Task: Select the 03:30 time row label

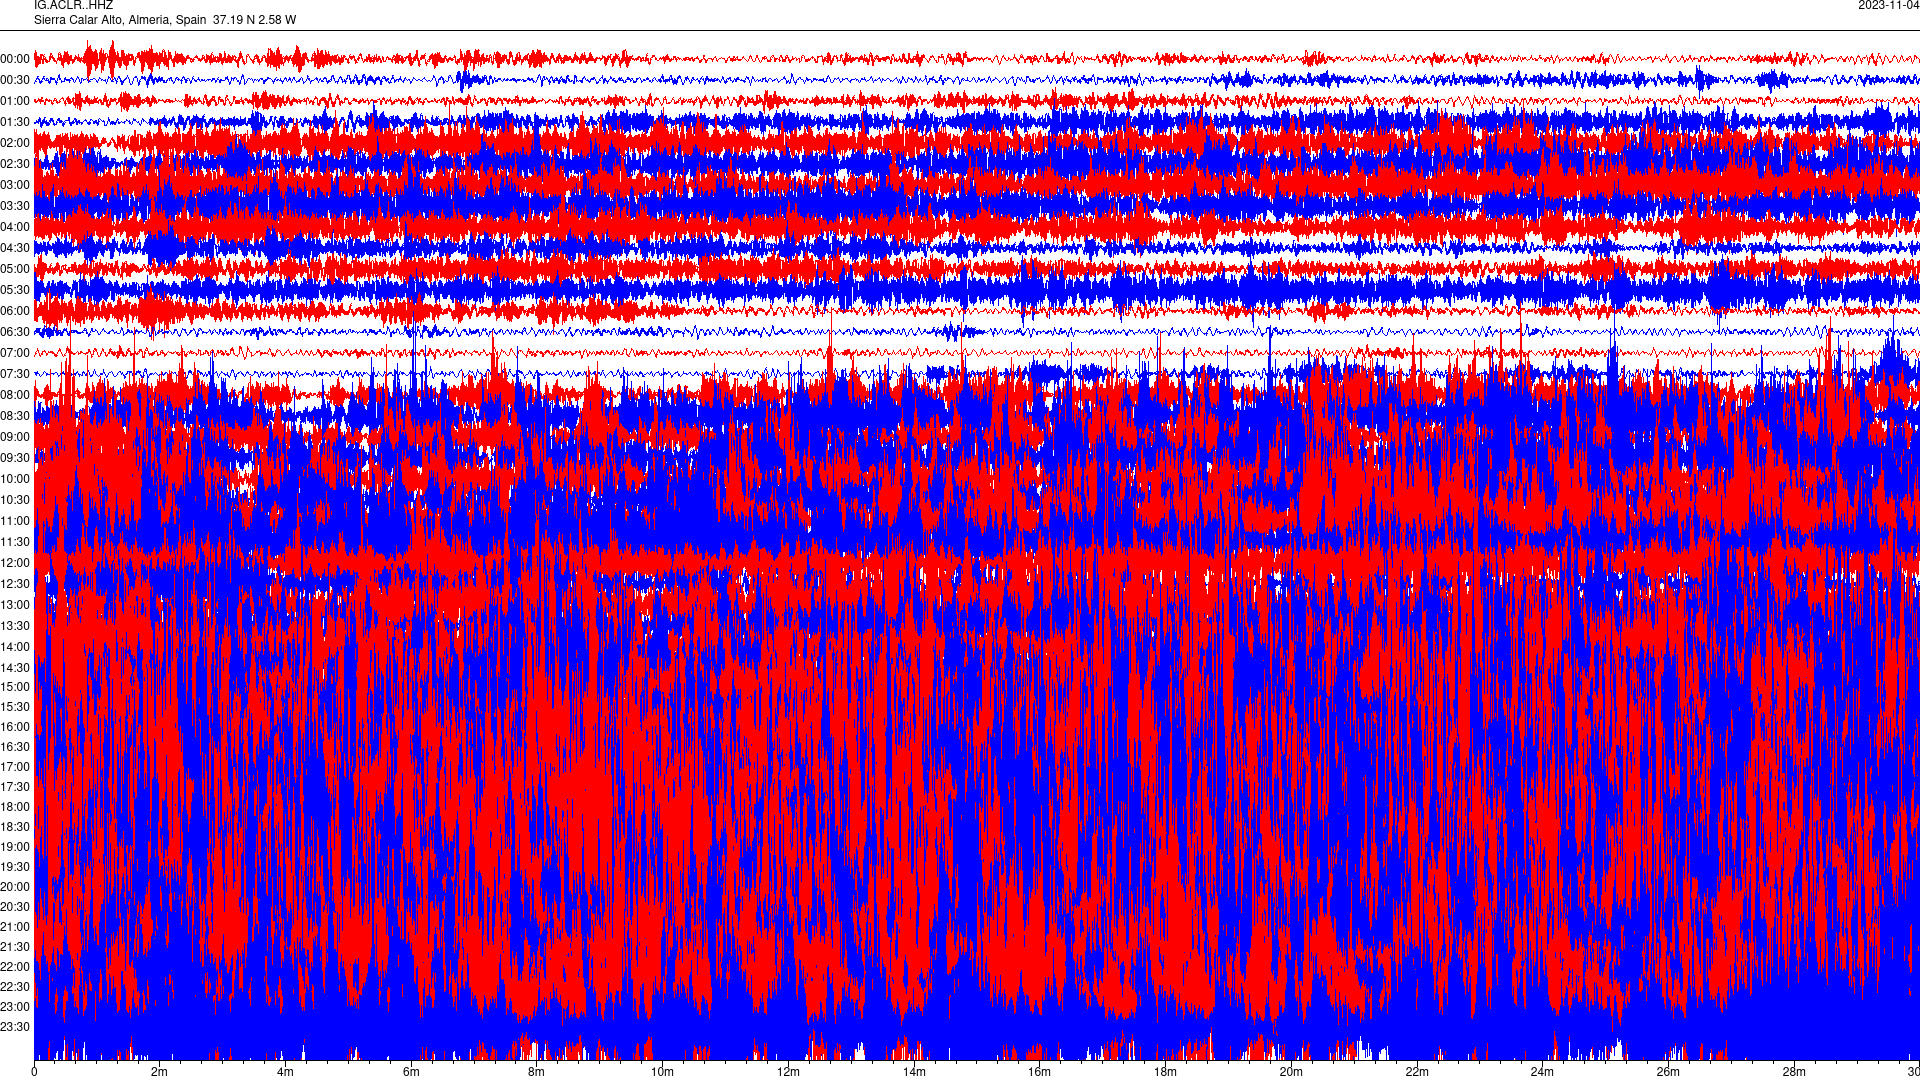Action: [x=15, y=206]
